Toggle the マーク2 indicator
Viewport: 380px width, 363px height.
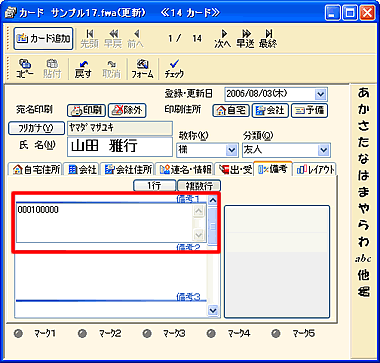click(82, 333)
